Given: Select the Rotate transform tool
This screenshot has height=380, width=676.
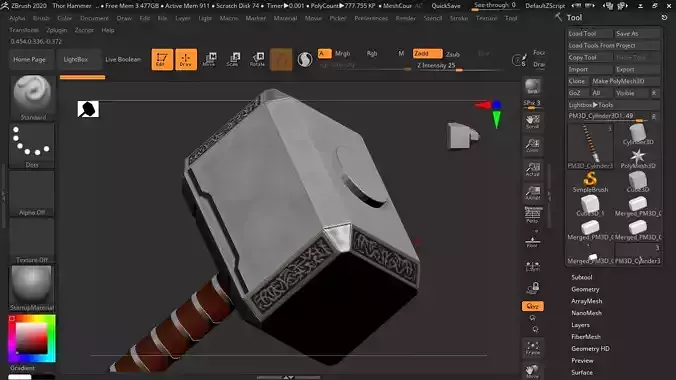Looking at the screenshot, I should point(257,60).
